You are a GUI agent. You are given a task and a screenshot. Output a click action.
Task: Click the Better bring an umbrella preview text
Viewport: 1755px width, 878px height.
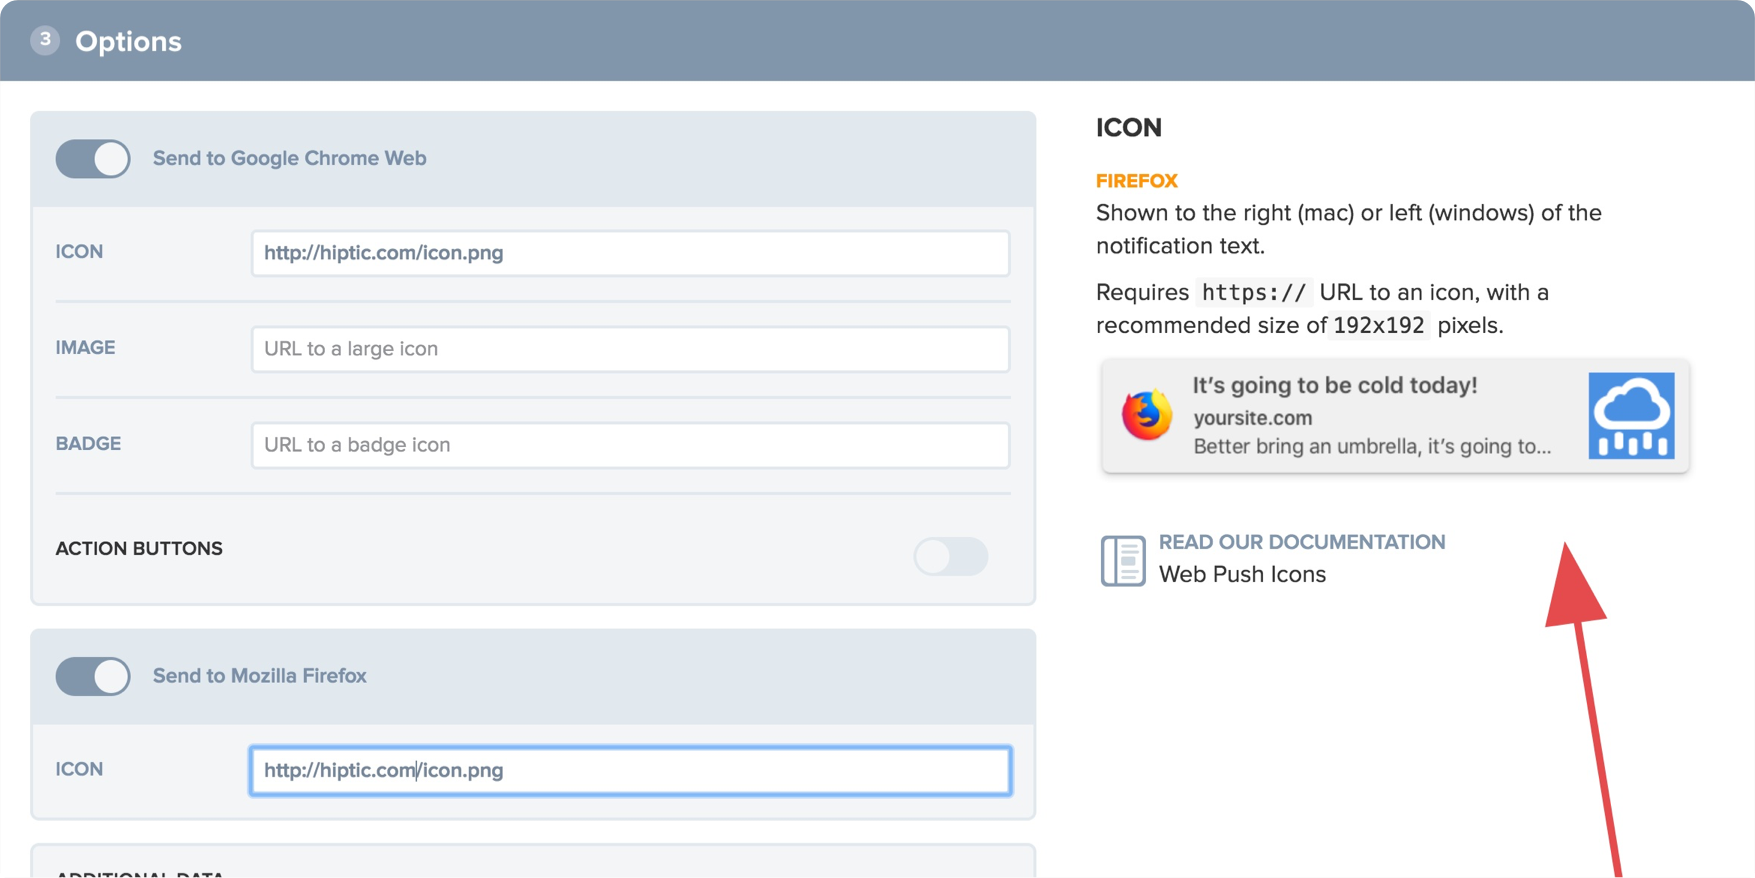(1373, 447)
